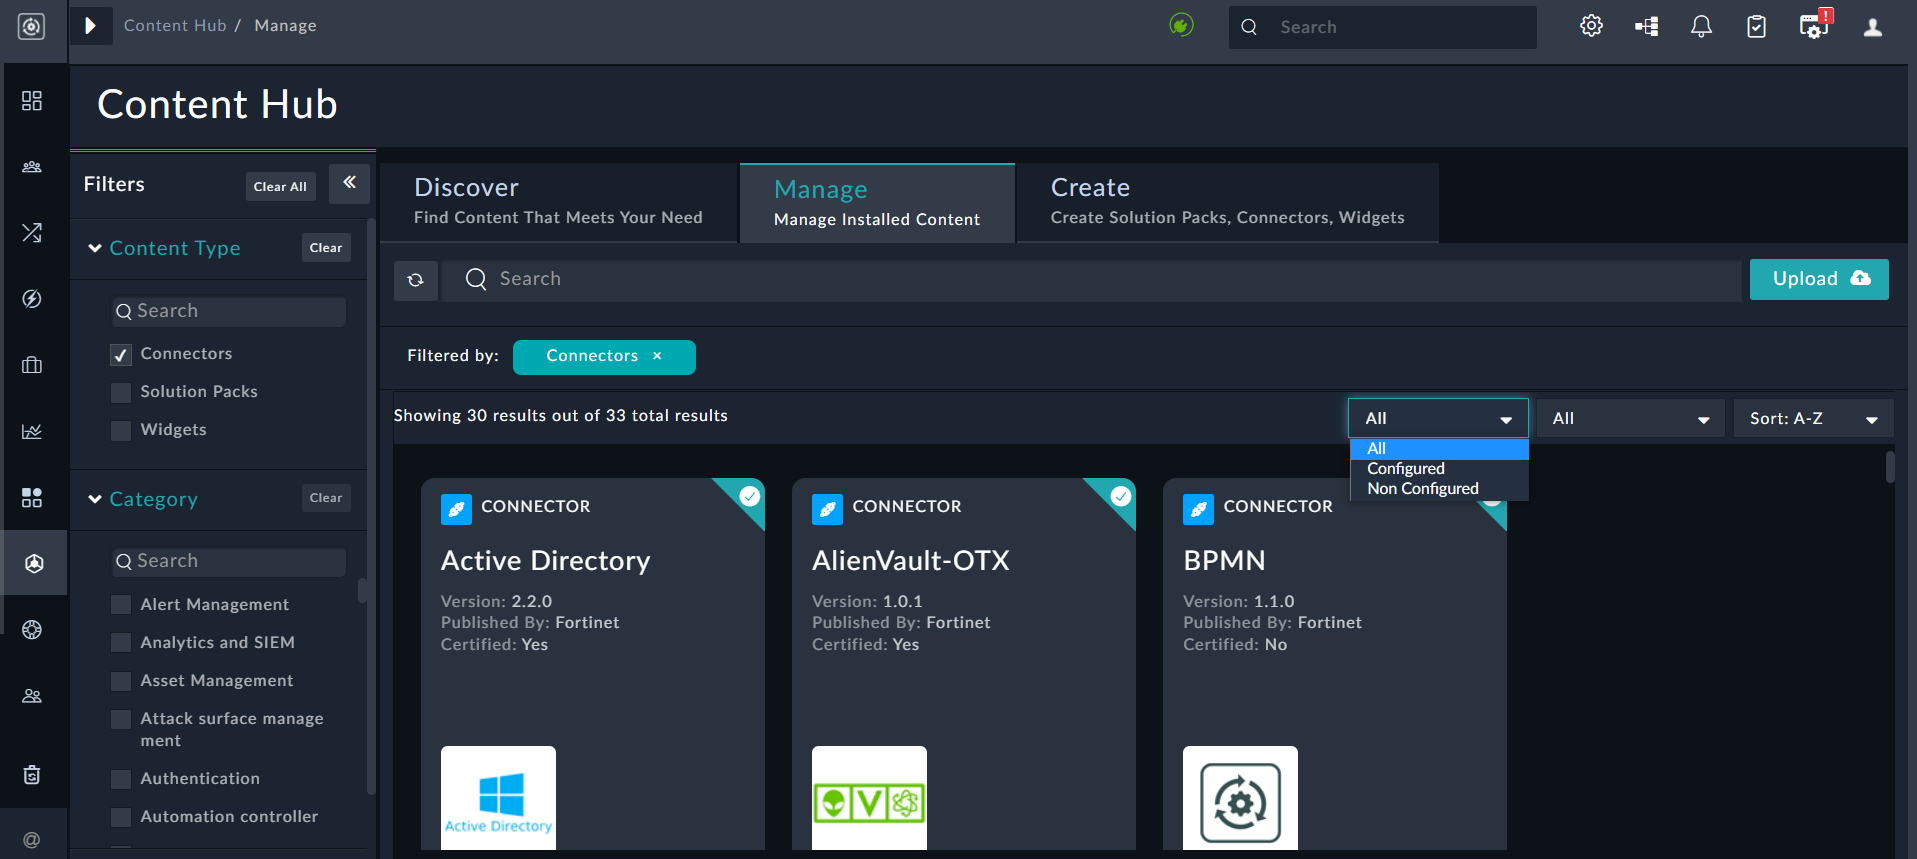Collapse the Content Type filter section

tap(95, 248)
